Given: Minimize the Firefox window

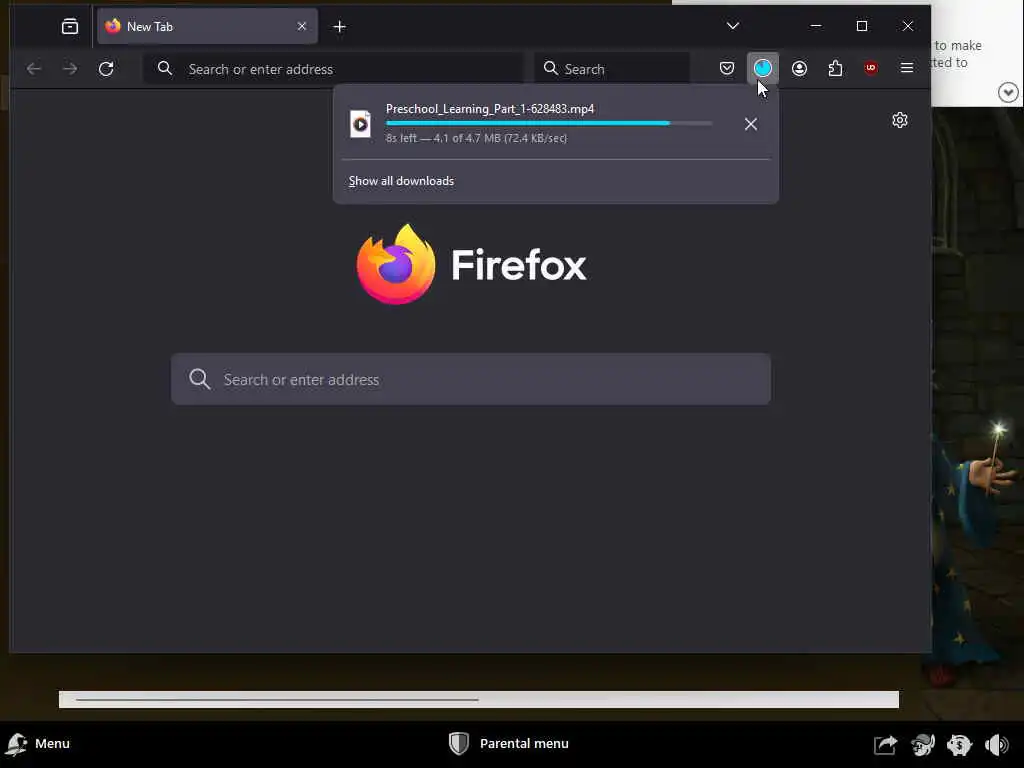Looking at the screenshot, I should pyautogui.click(x=816, y=25).
